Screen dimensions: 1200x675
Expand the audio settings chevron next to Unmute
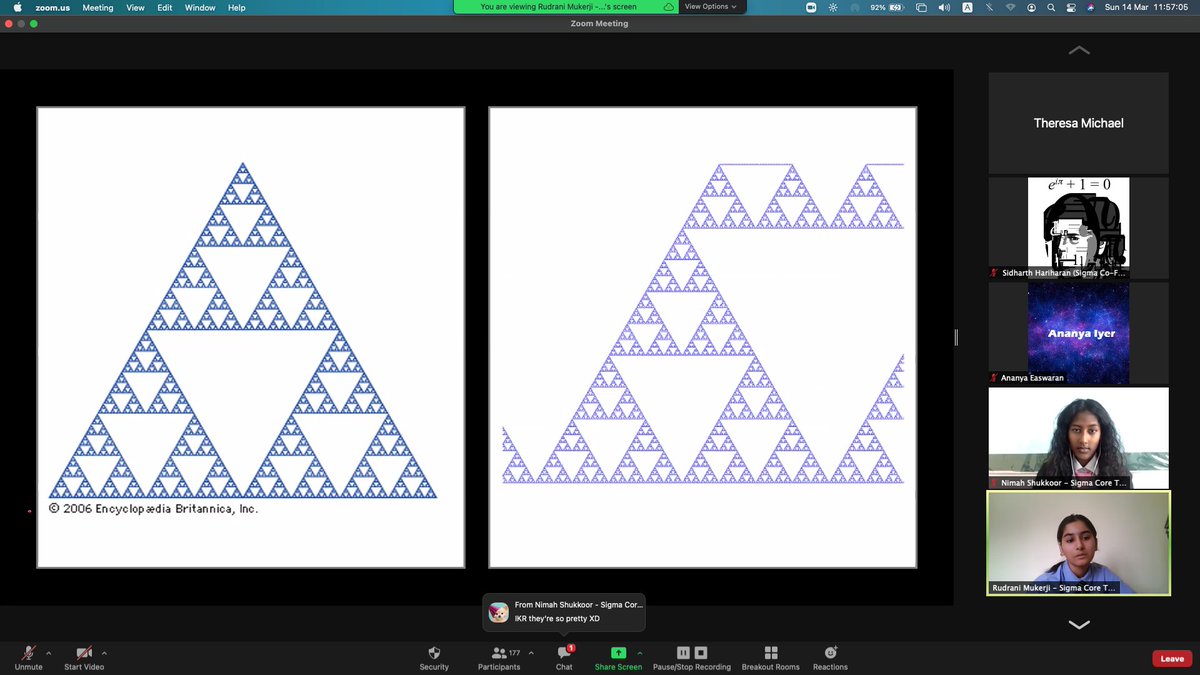(47, 651)
